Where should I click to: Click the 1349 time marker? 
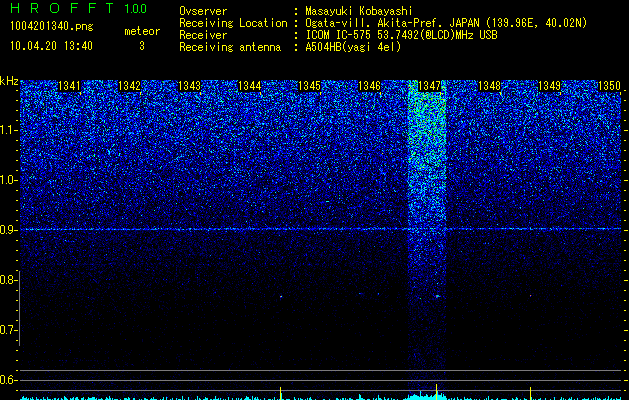pyautogui.click(x=549, y=86)
